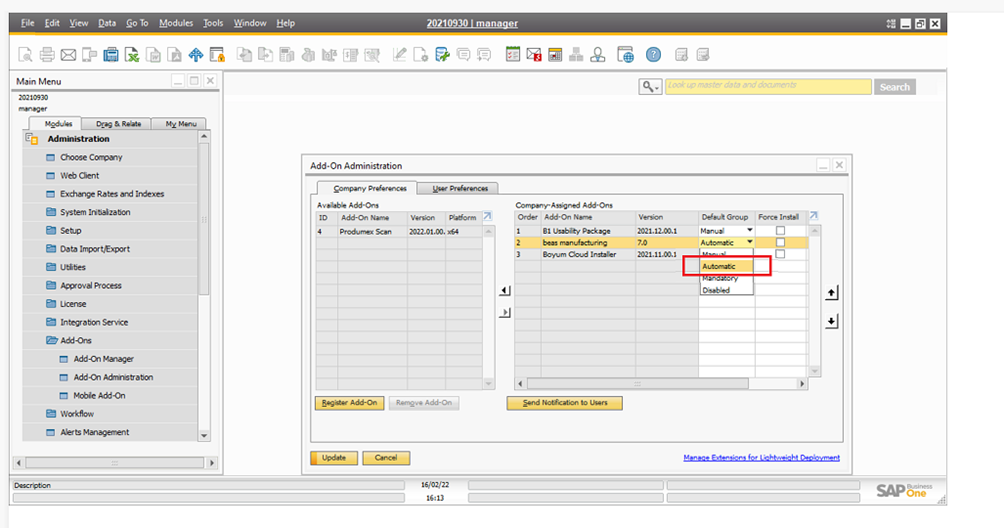The image size is (1004, 528).
Task: Click the Main Menu vertical scrollbar
Action: pos(204,286)
